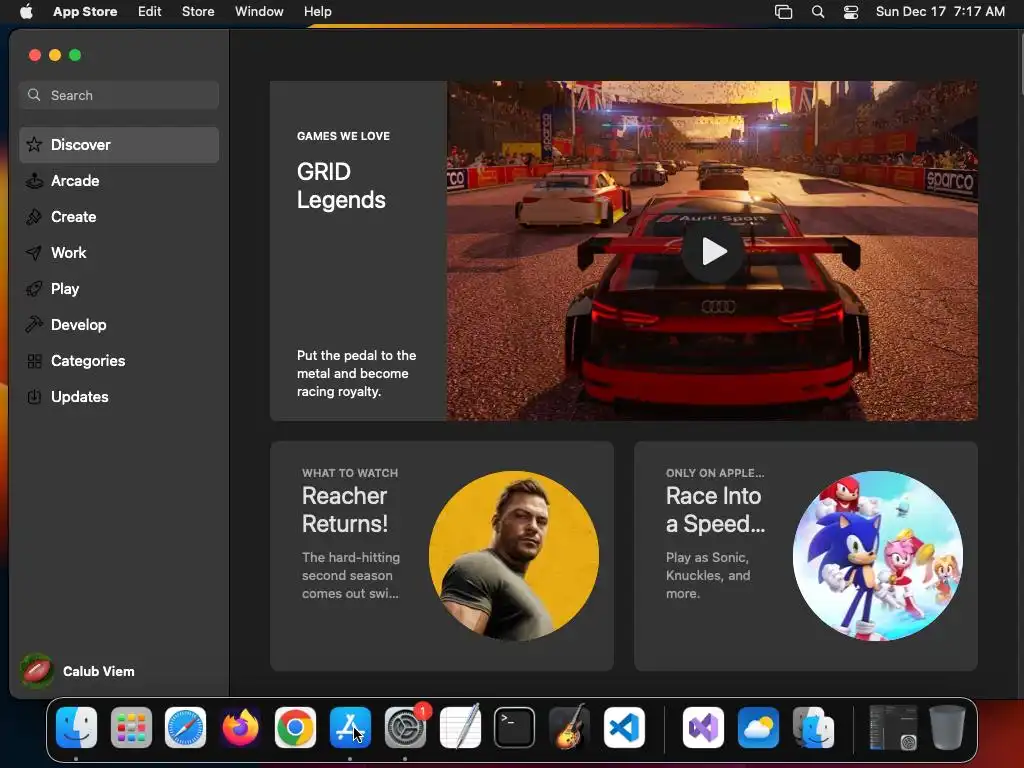Click the grid icon beside Categories
This screenshot has width=1024, height=768.
coord(35,360)
